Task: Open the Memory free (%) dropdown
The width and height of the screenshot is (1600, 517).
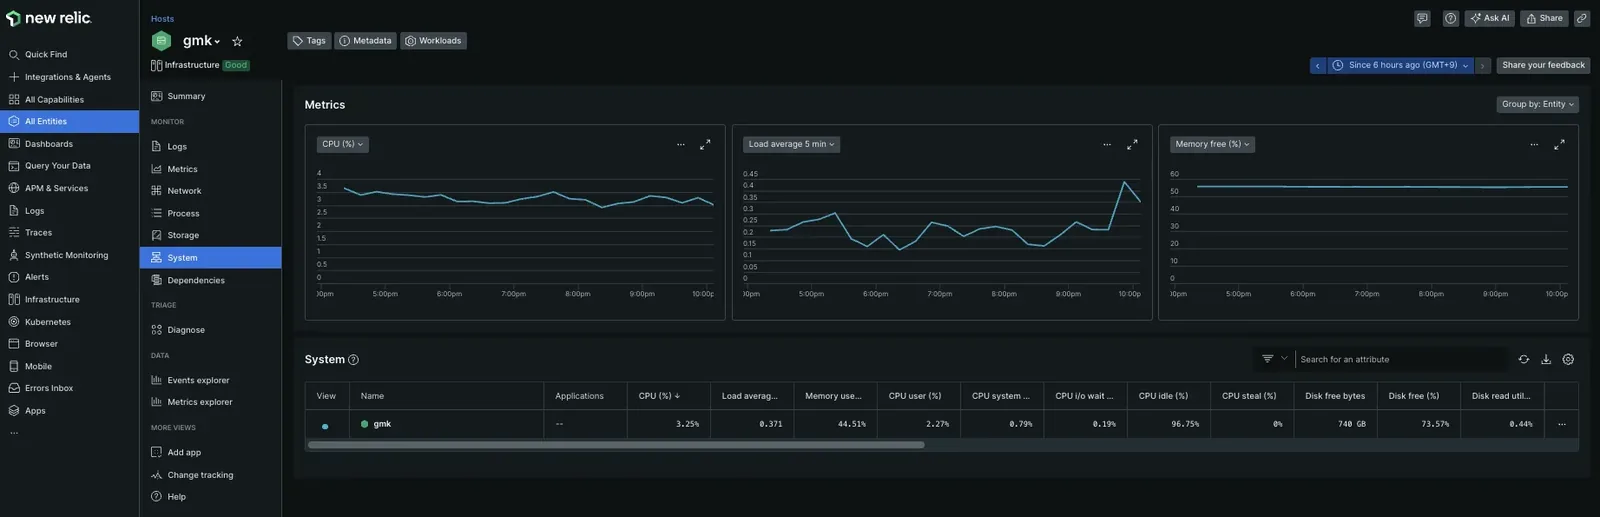Action: [1212, 144]
